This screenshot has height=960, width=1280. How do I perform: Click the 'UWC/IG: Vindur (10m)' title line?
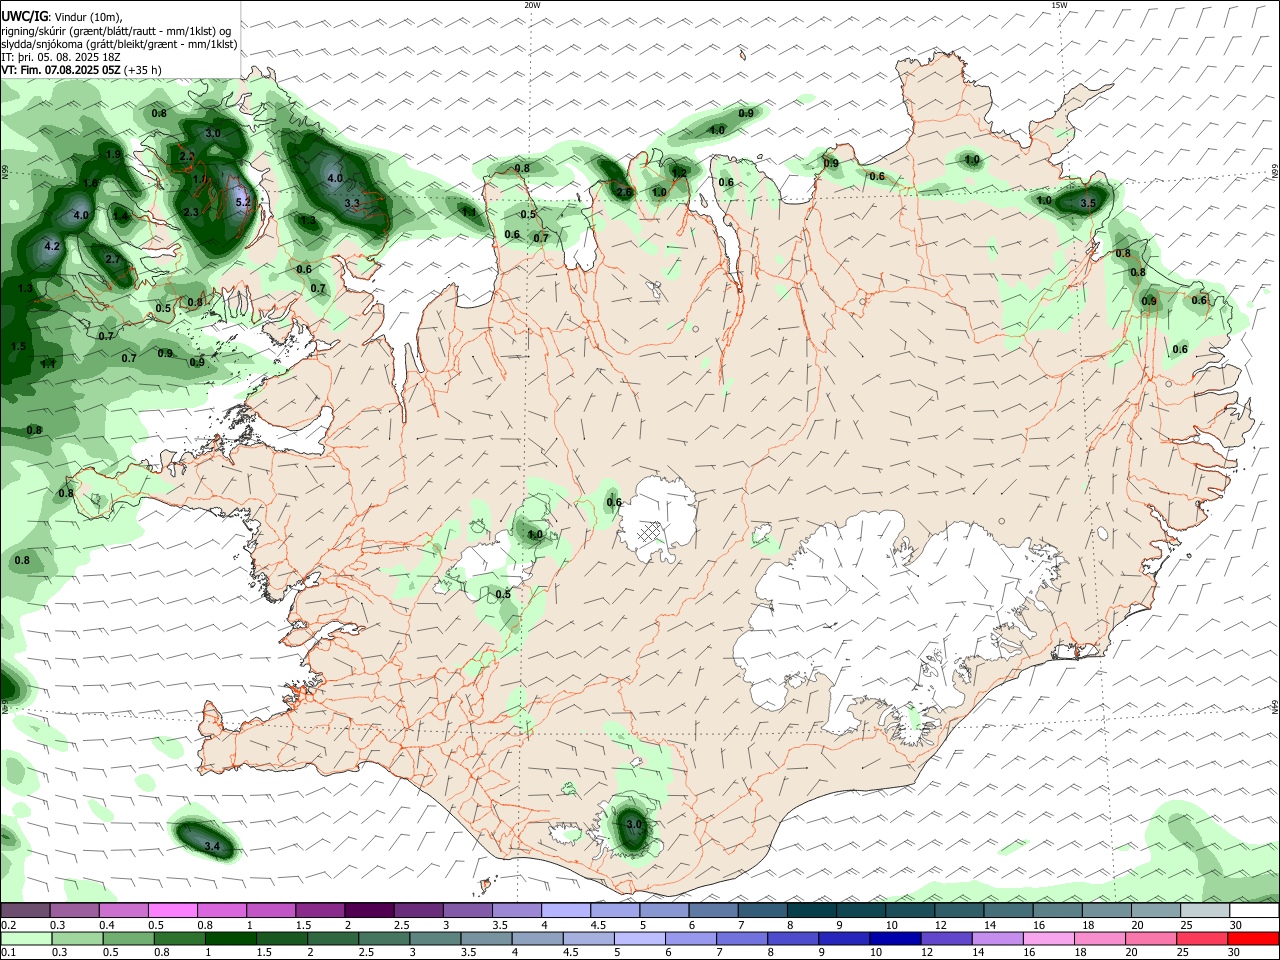(x=61, y=16)
